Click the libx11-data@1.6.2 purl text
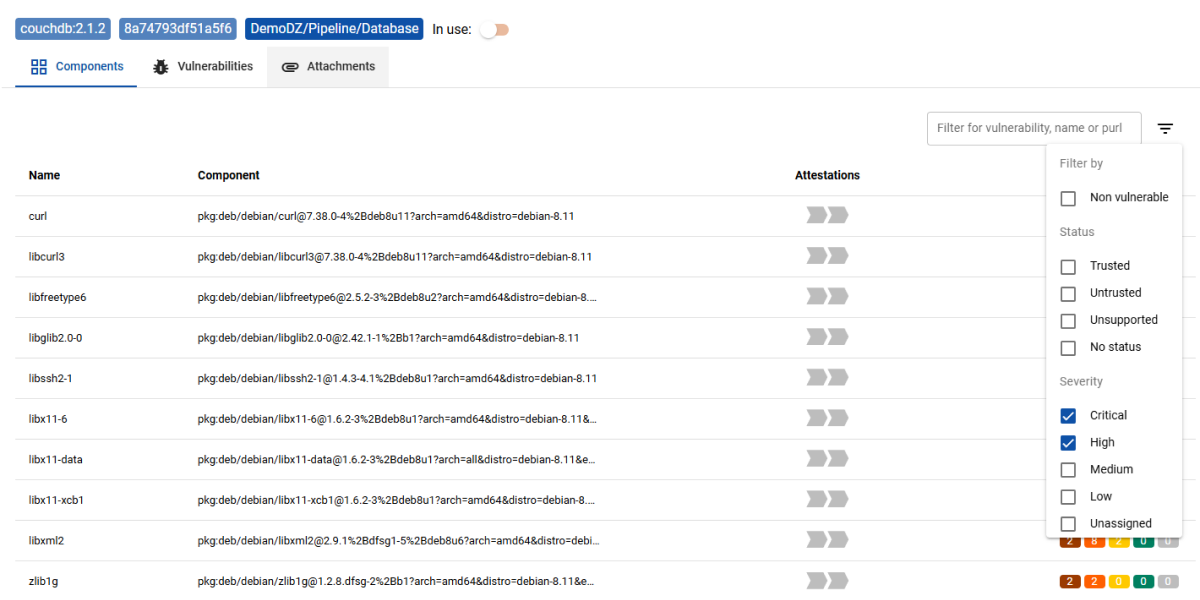 (398, 459)
